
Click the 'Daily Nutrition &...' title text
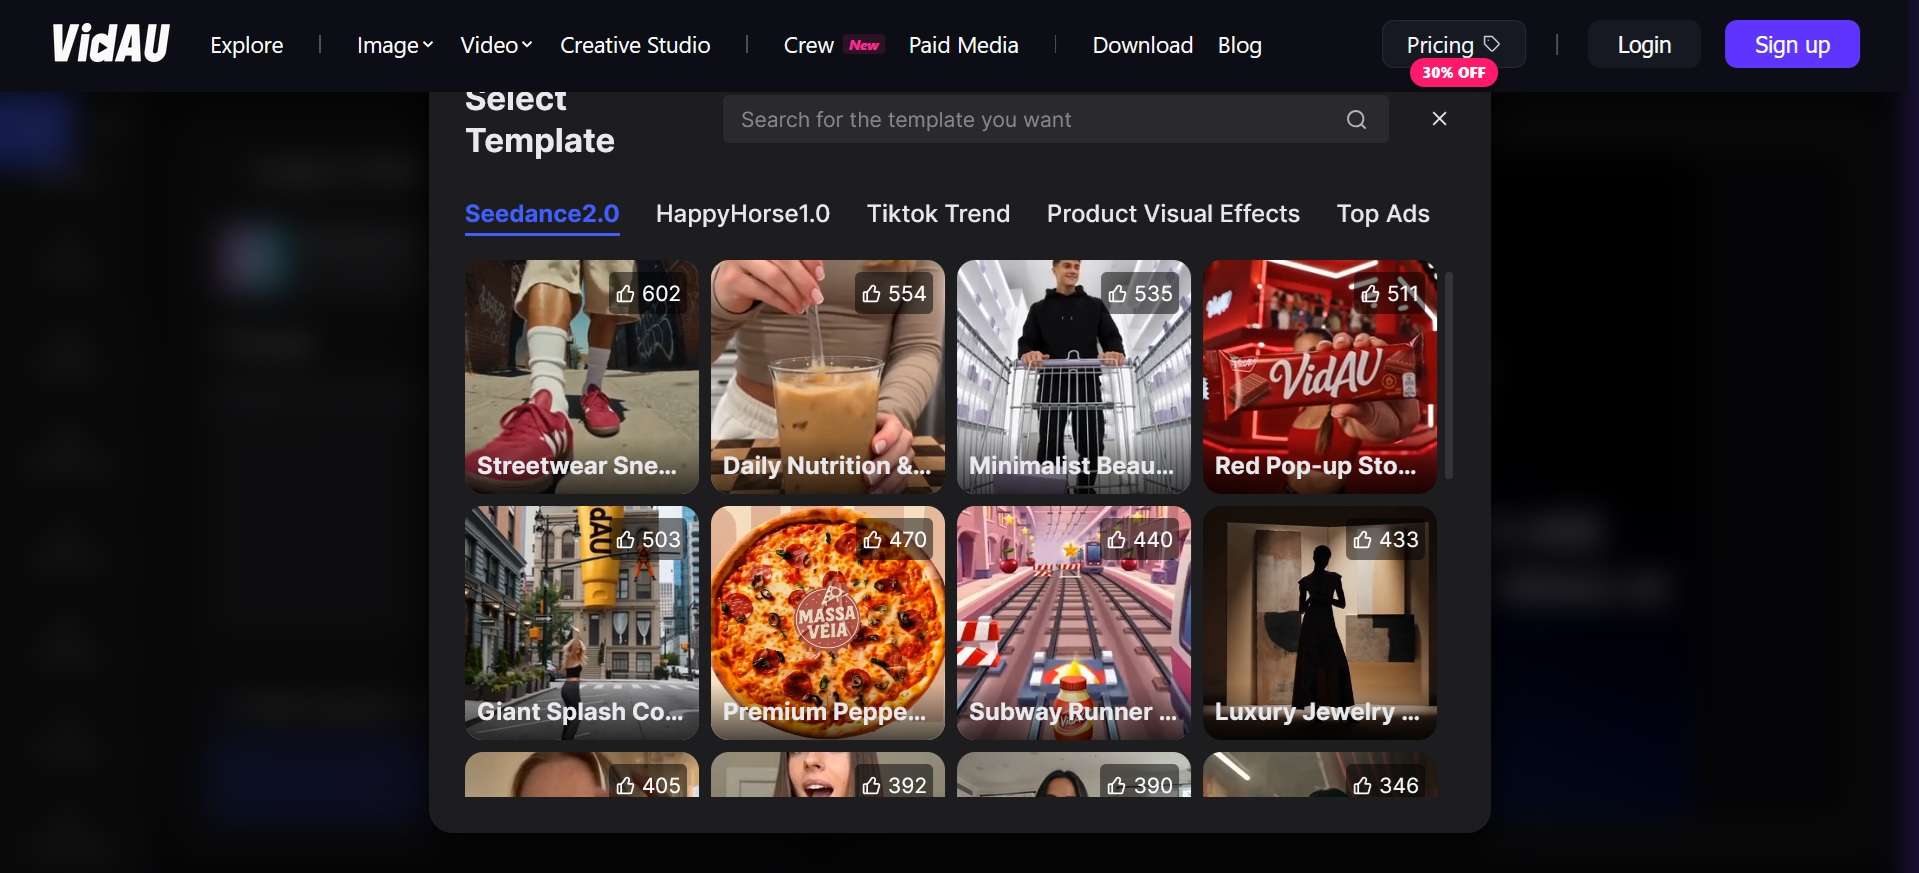point(827,466)
